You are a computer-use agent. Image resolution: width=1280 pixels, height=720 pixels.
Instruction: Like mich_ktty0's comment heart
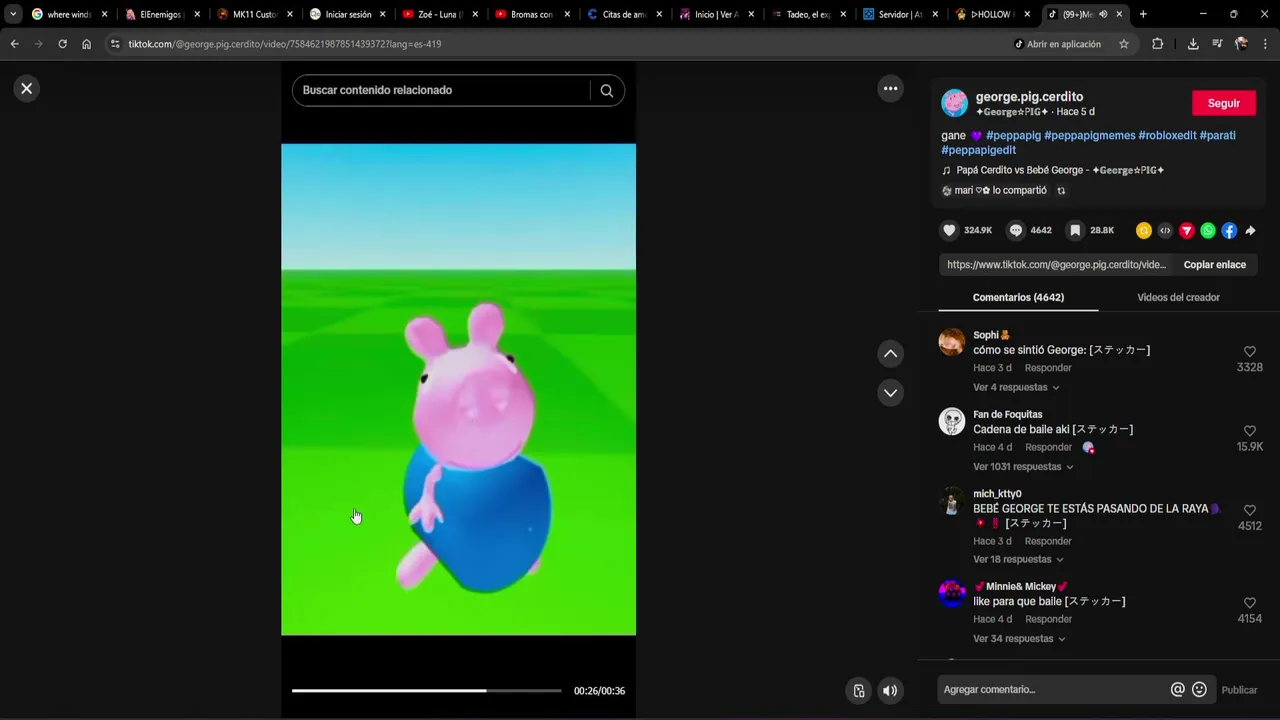[x=1250, y=510]
